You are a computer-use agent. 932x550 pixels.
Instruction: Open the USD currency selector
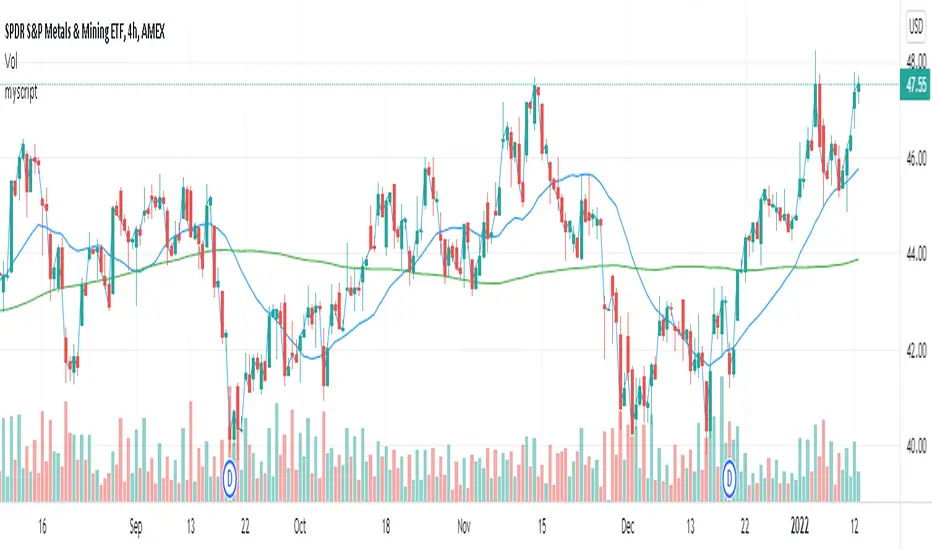915,26
